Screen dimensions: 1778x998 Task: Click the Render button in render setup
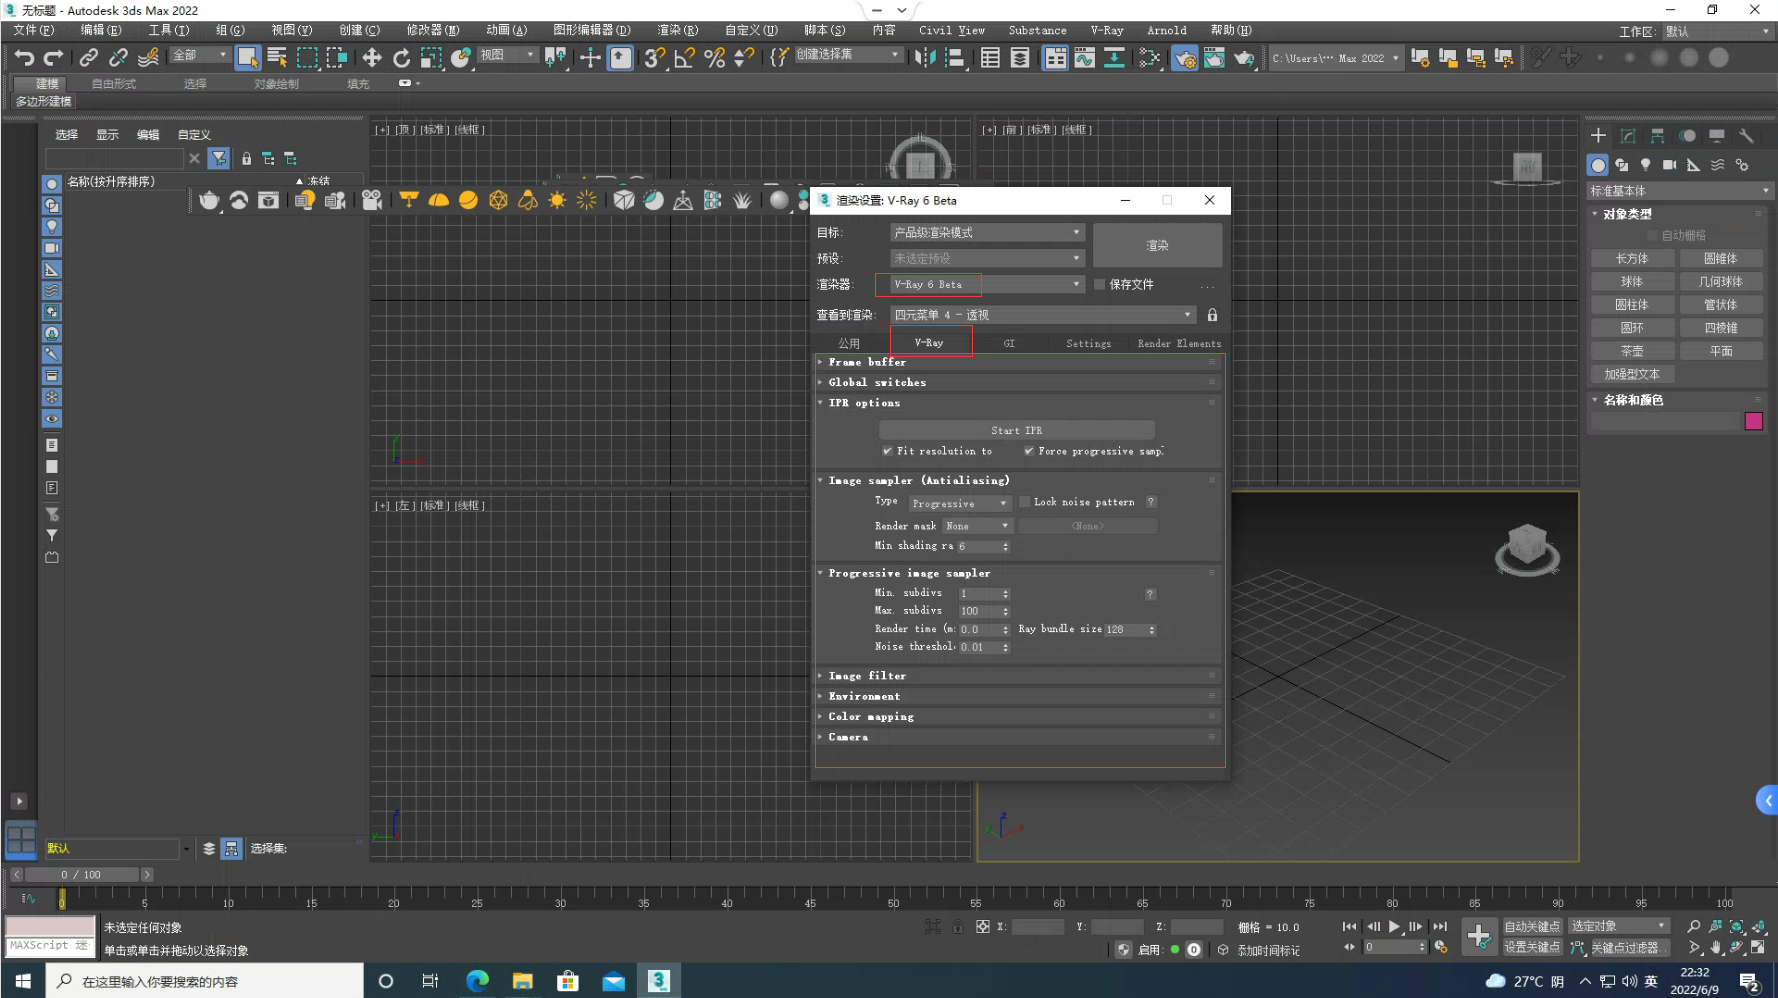(1157, 245)
